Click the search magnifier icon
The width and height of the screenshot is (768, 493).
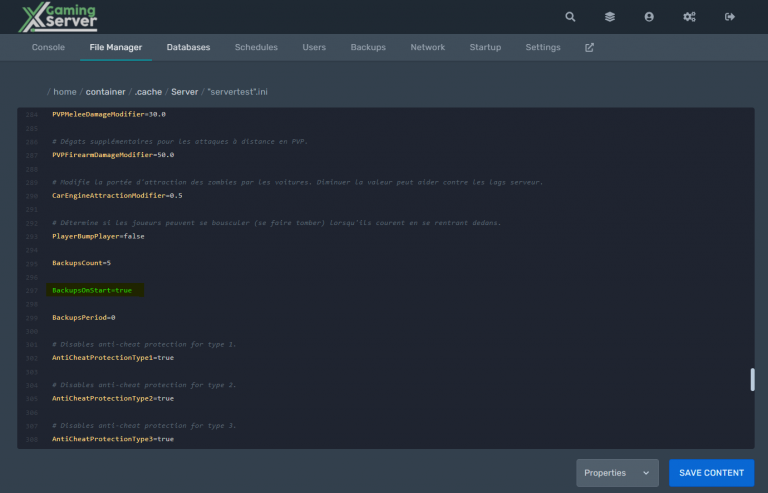coord(570,17)
